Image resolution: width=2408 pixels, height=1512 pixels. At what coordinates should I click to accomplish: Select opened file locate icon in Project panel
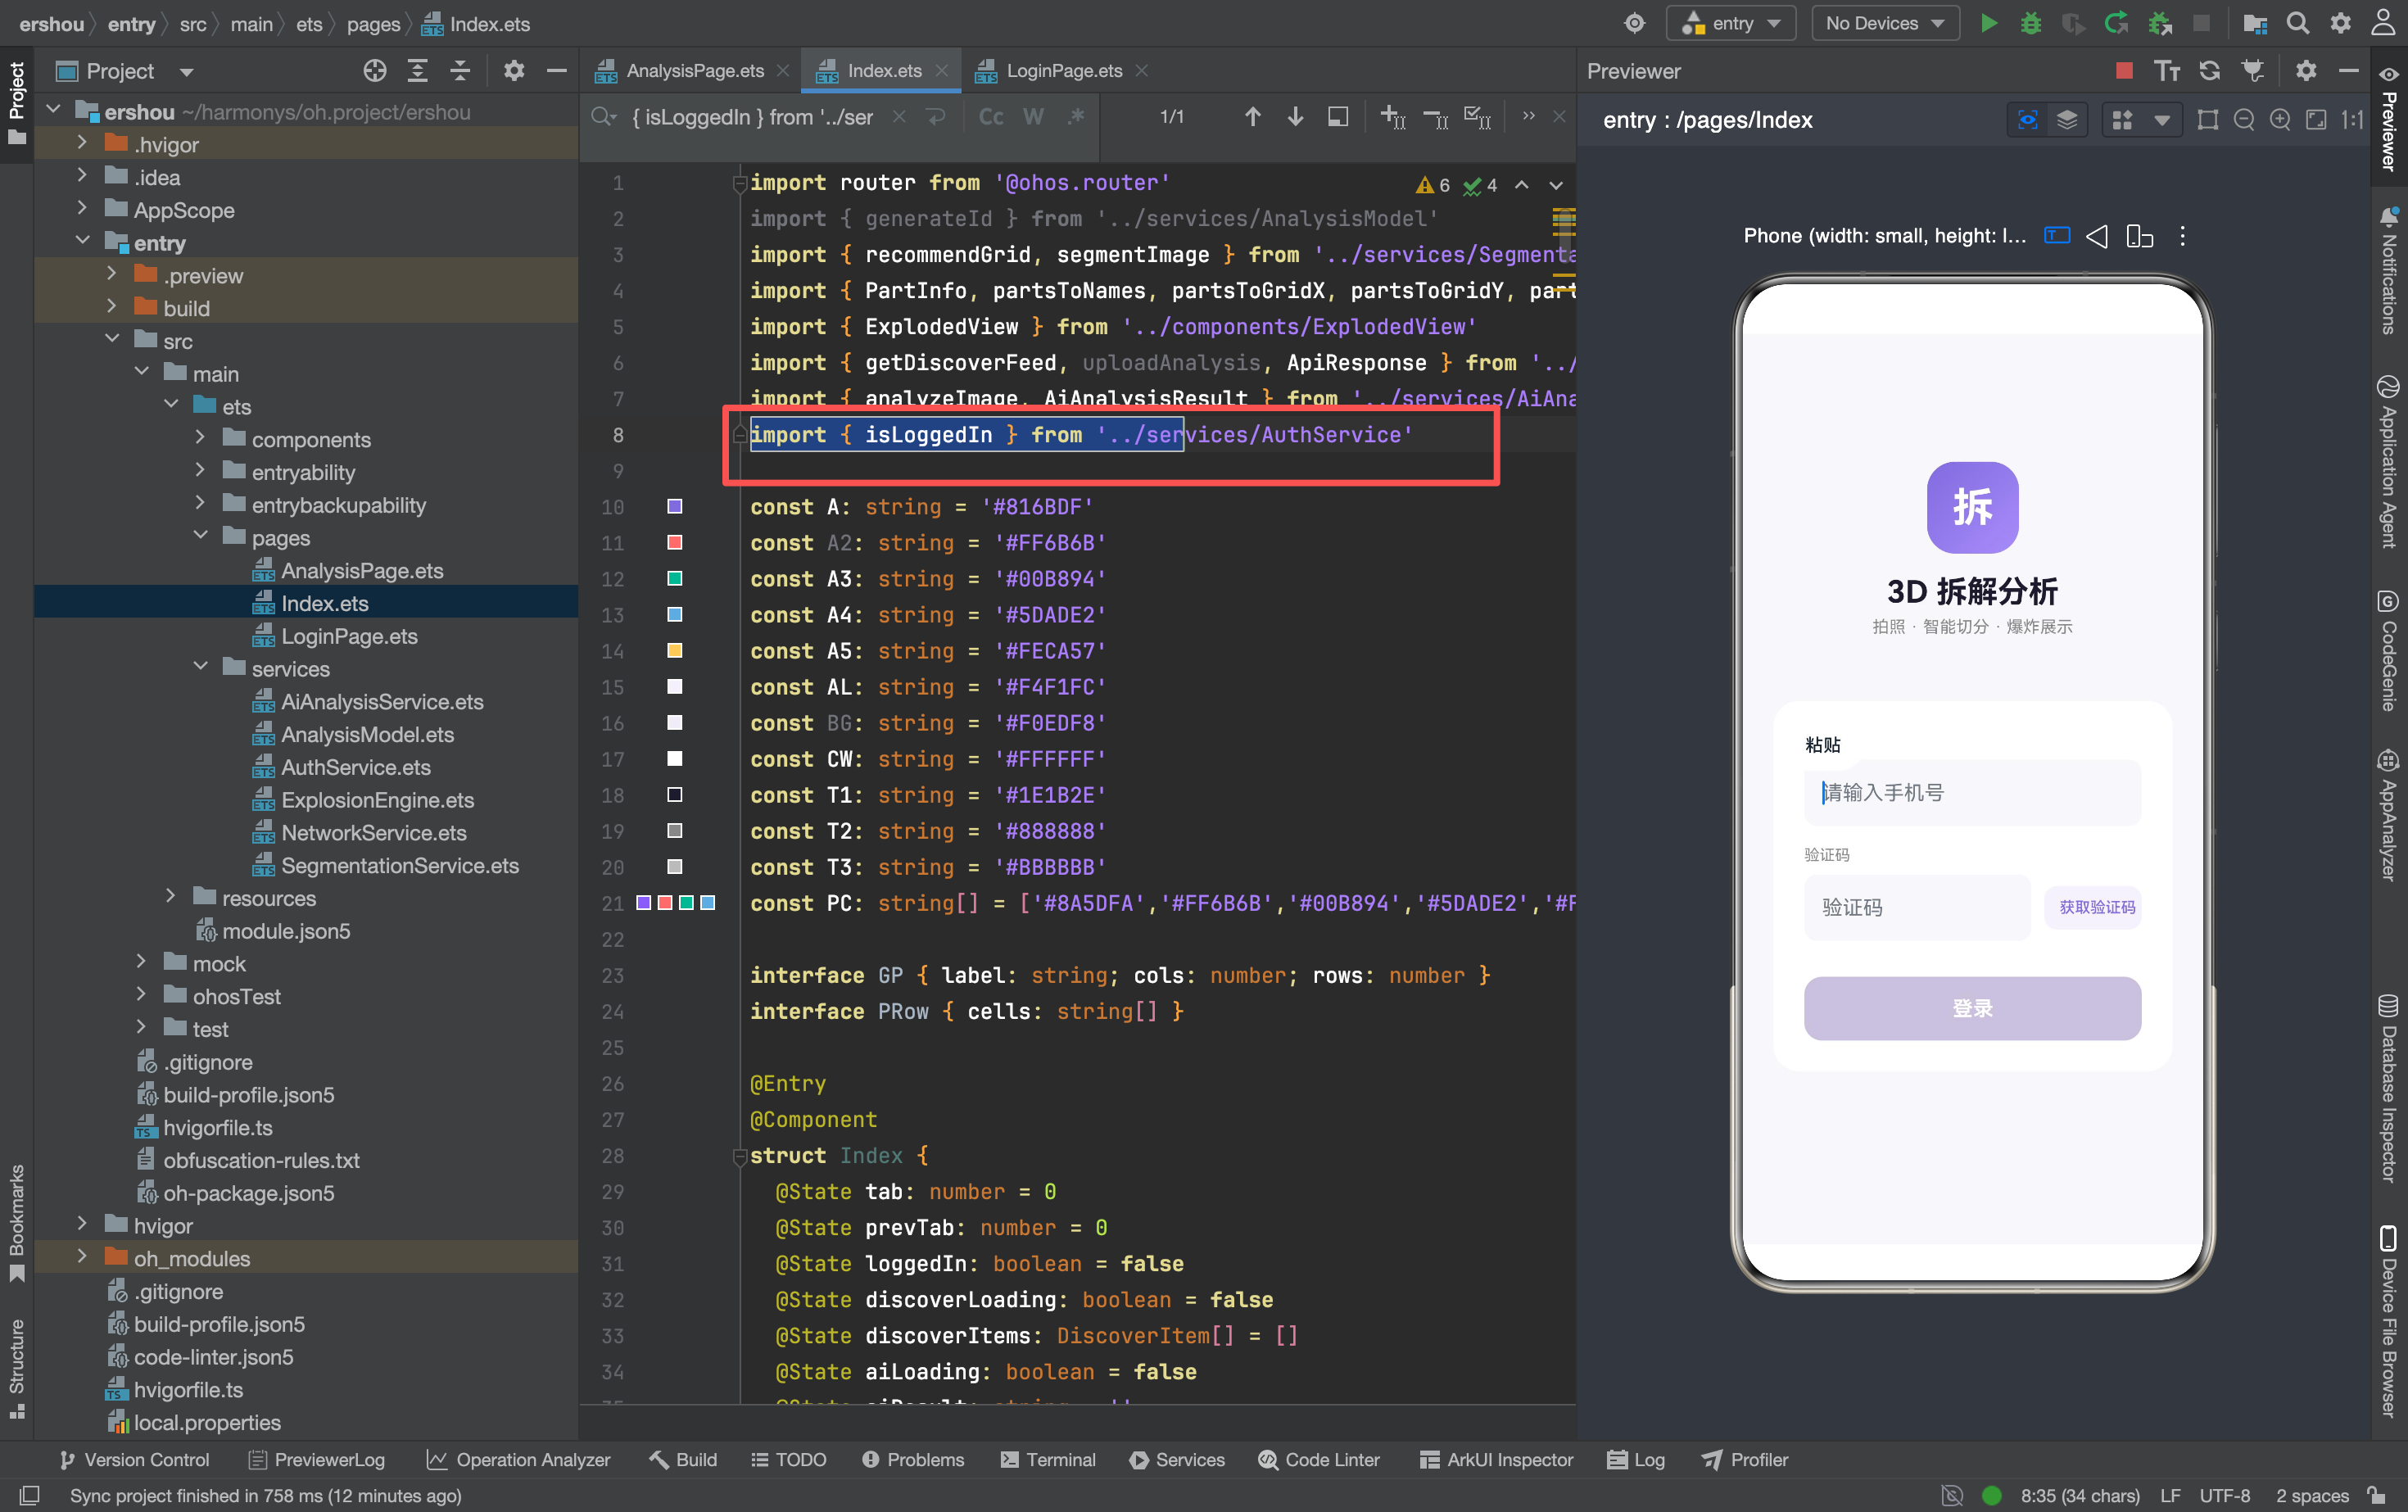point(375,71)
